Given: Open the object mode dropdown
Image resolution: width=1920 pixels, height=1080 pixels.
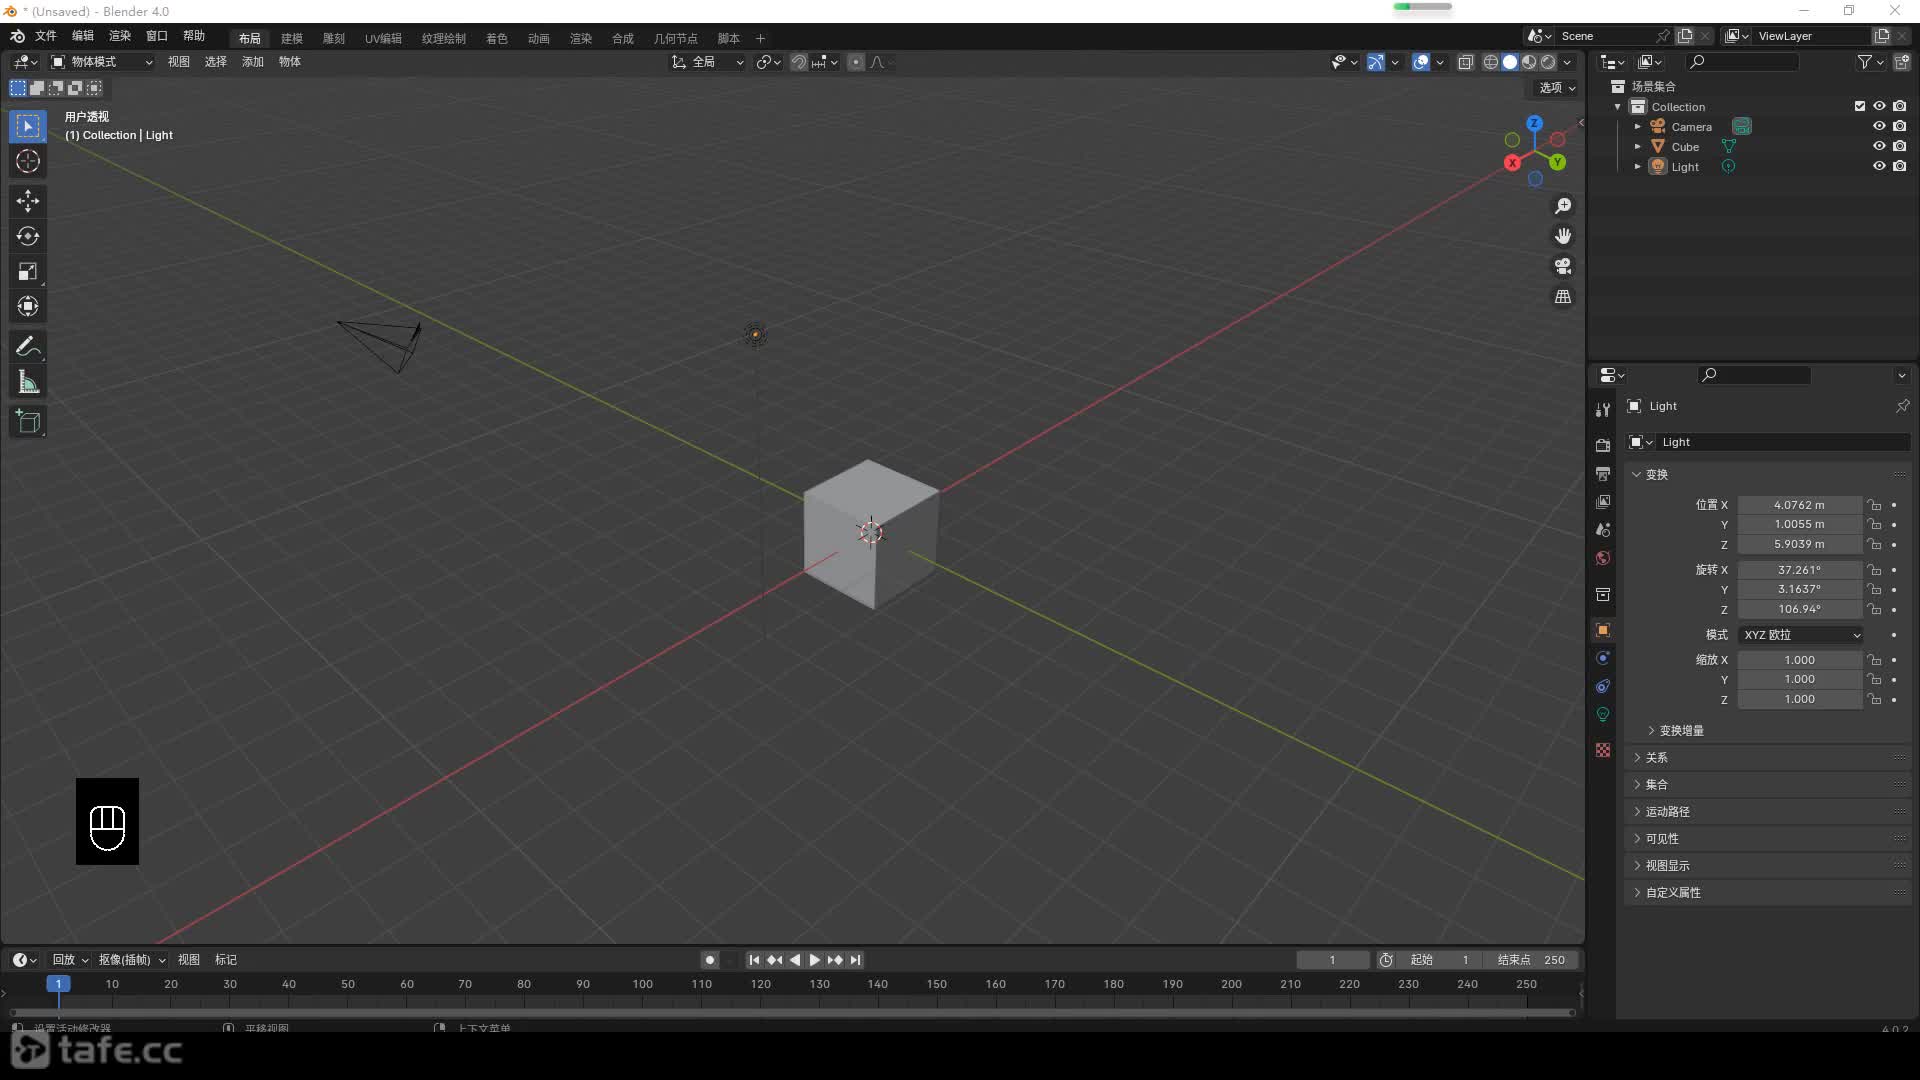Looking at the screenshot, I should [102, 62].
